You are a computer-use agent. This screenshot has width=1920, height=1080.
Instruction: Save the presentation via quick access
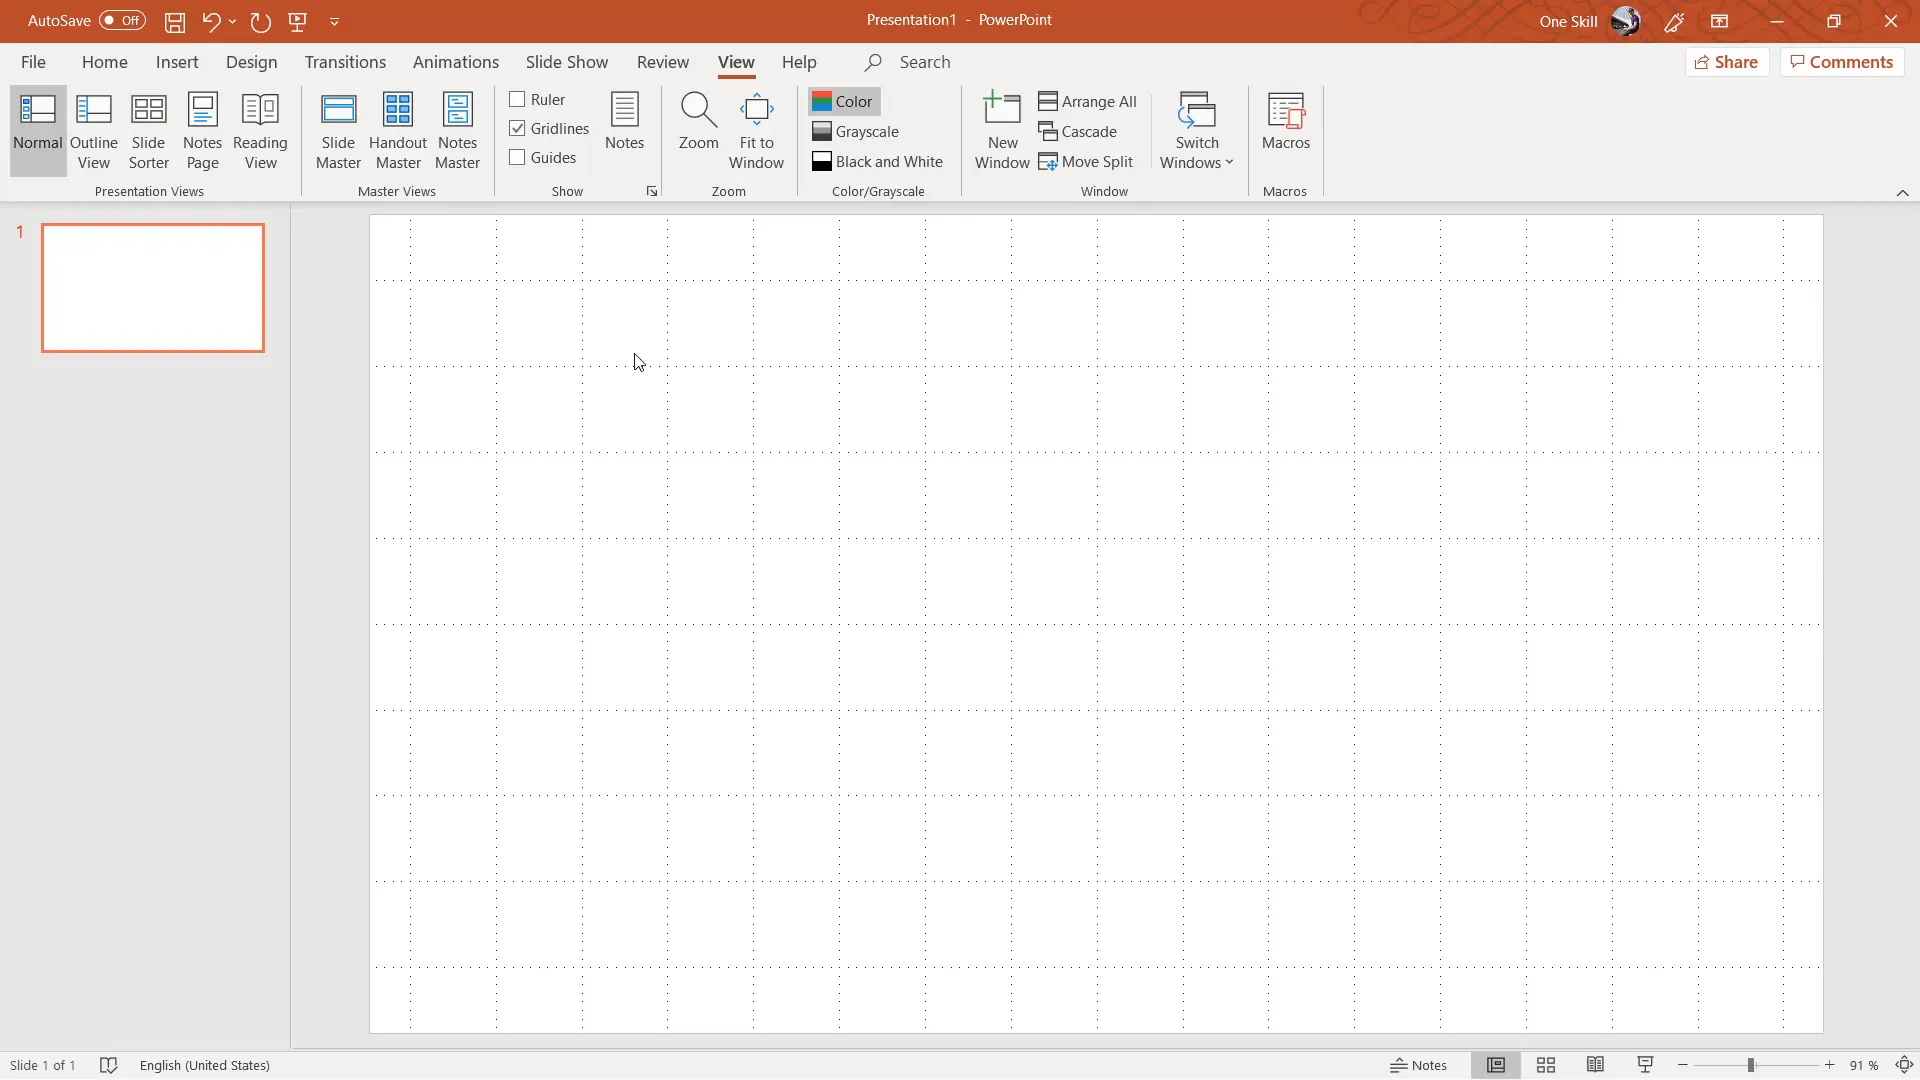tap(175, 21)
